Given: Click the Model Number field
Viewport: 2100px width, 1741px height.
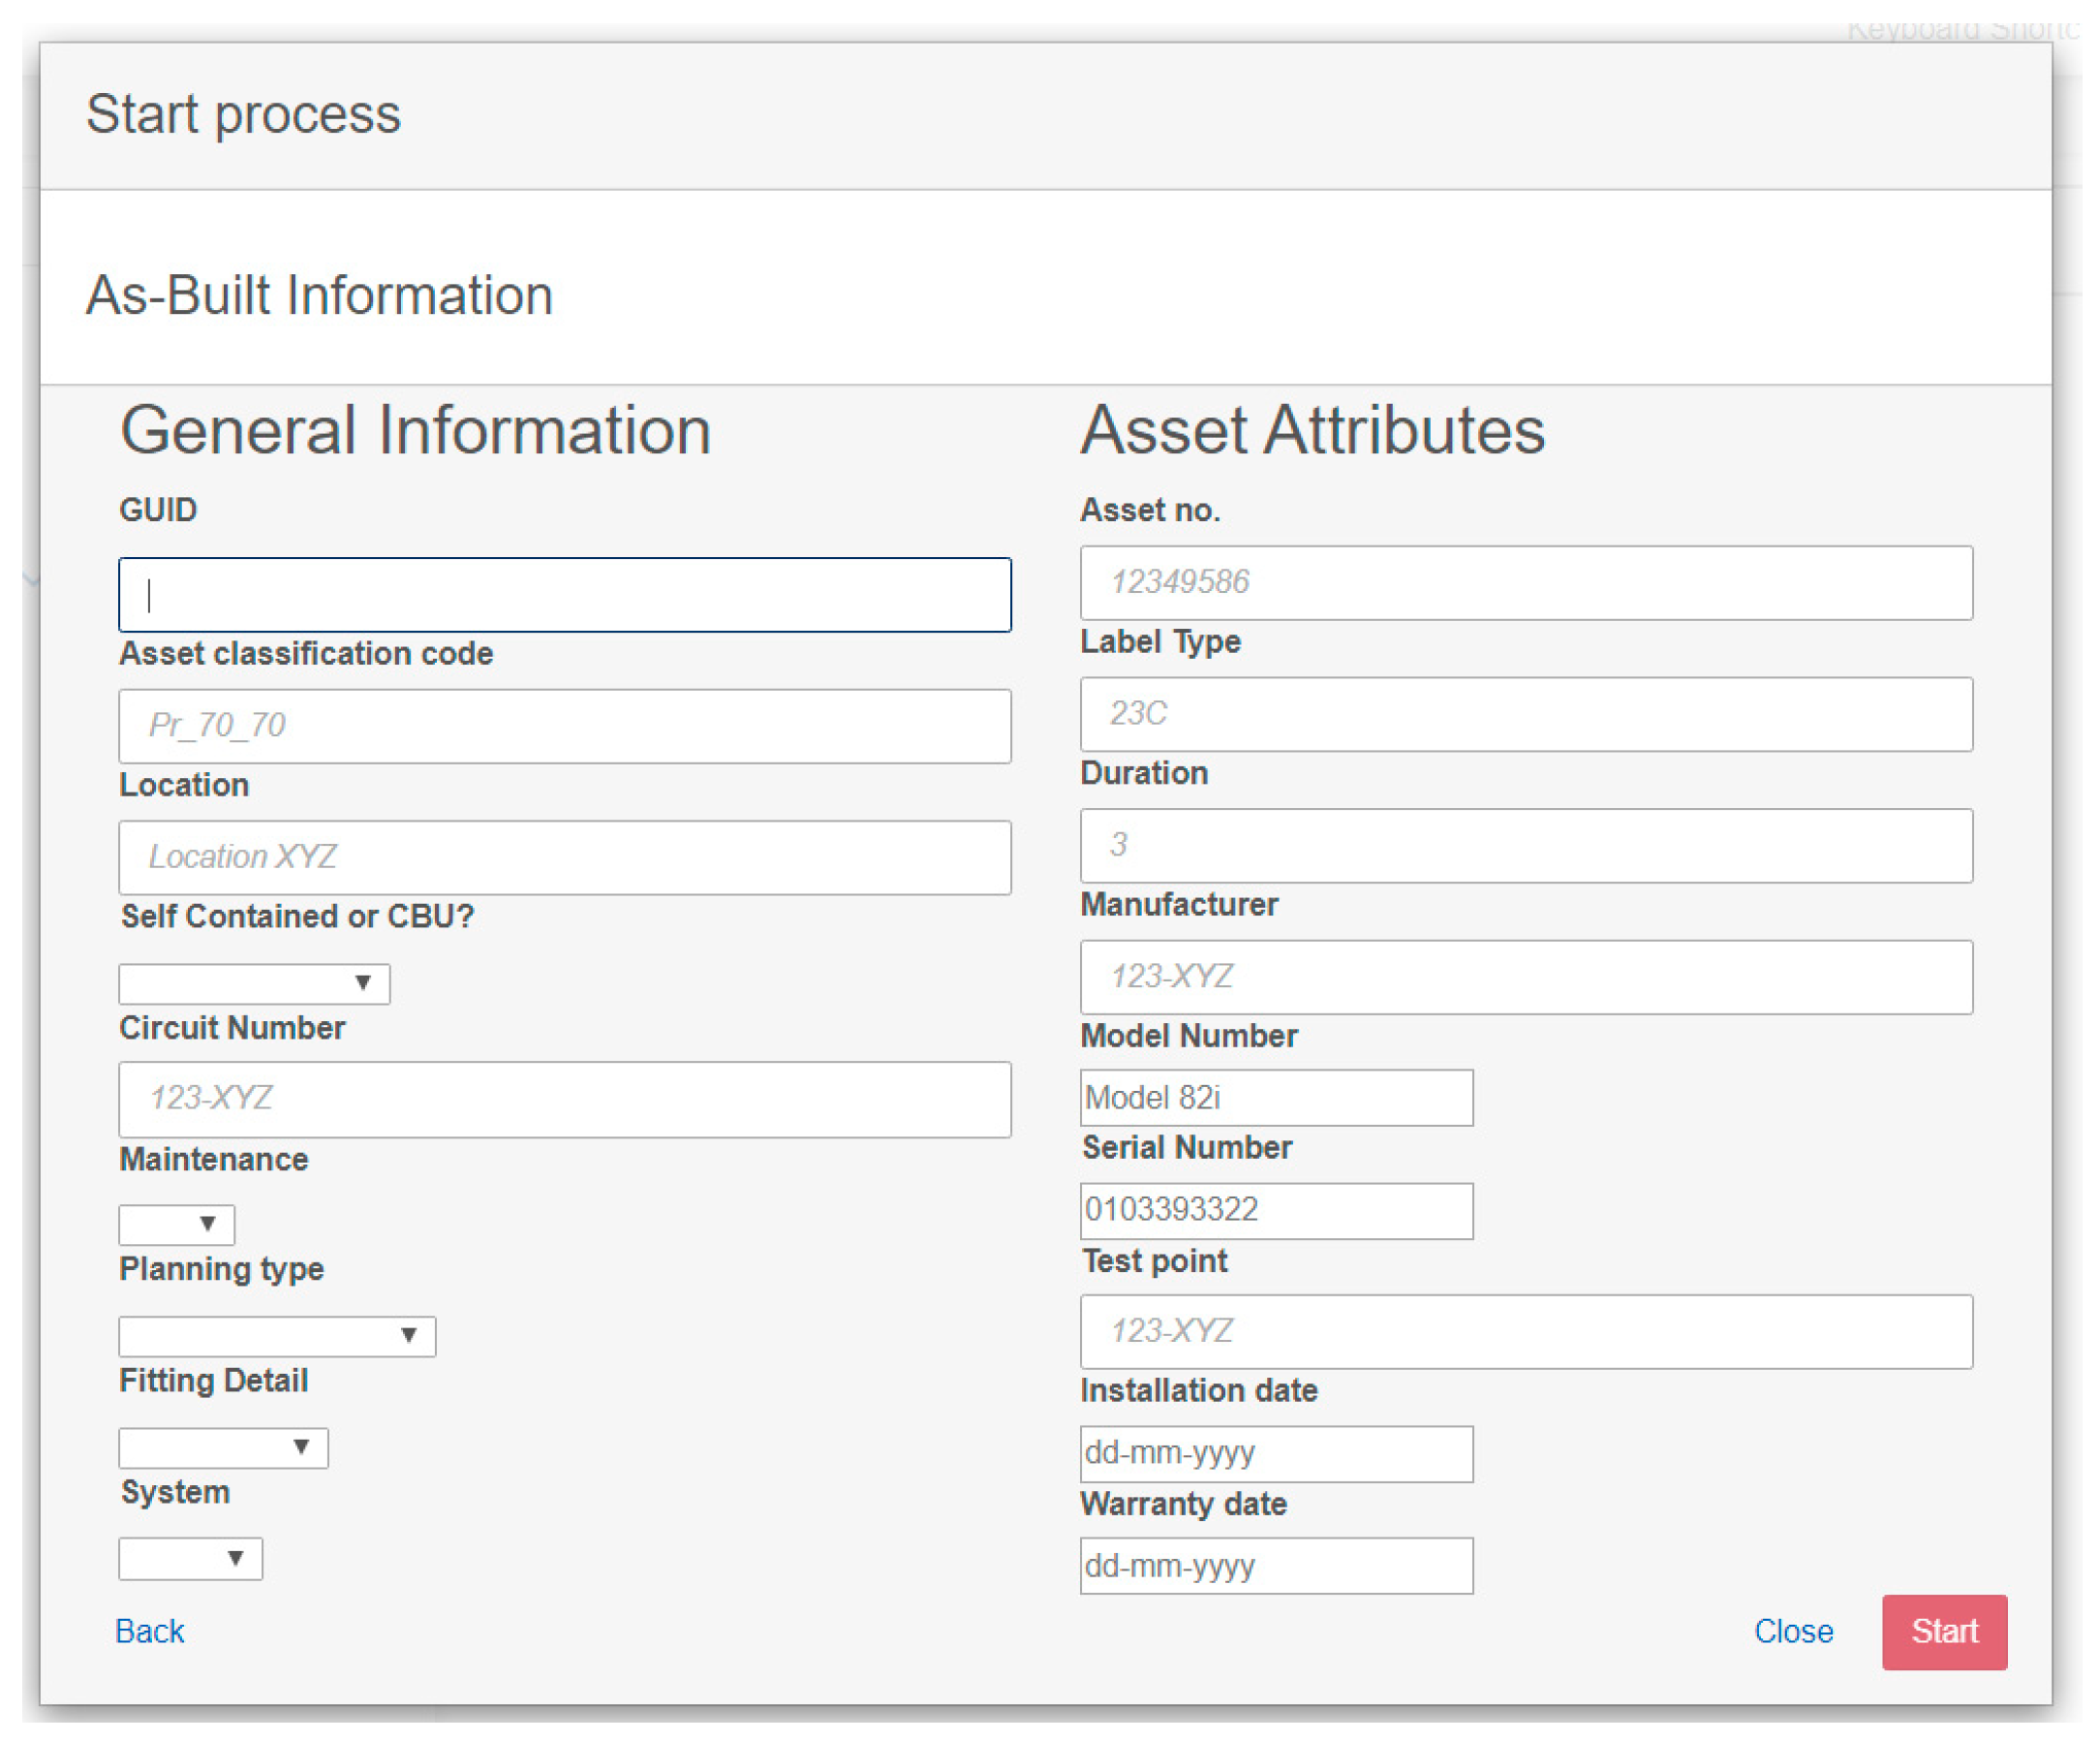Looking at the screenshot, I should (x=1276, y=1098).
